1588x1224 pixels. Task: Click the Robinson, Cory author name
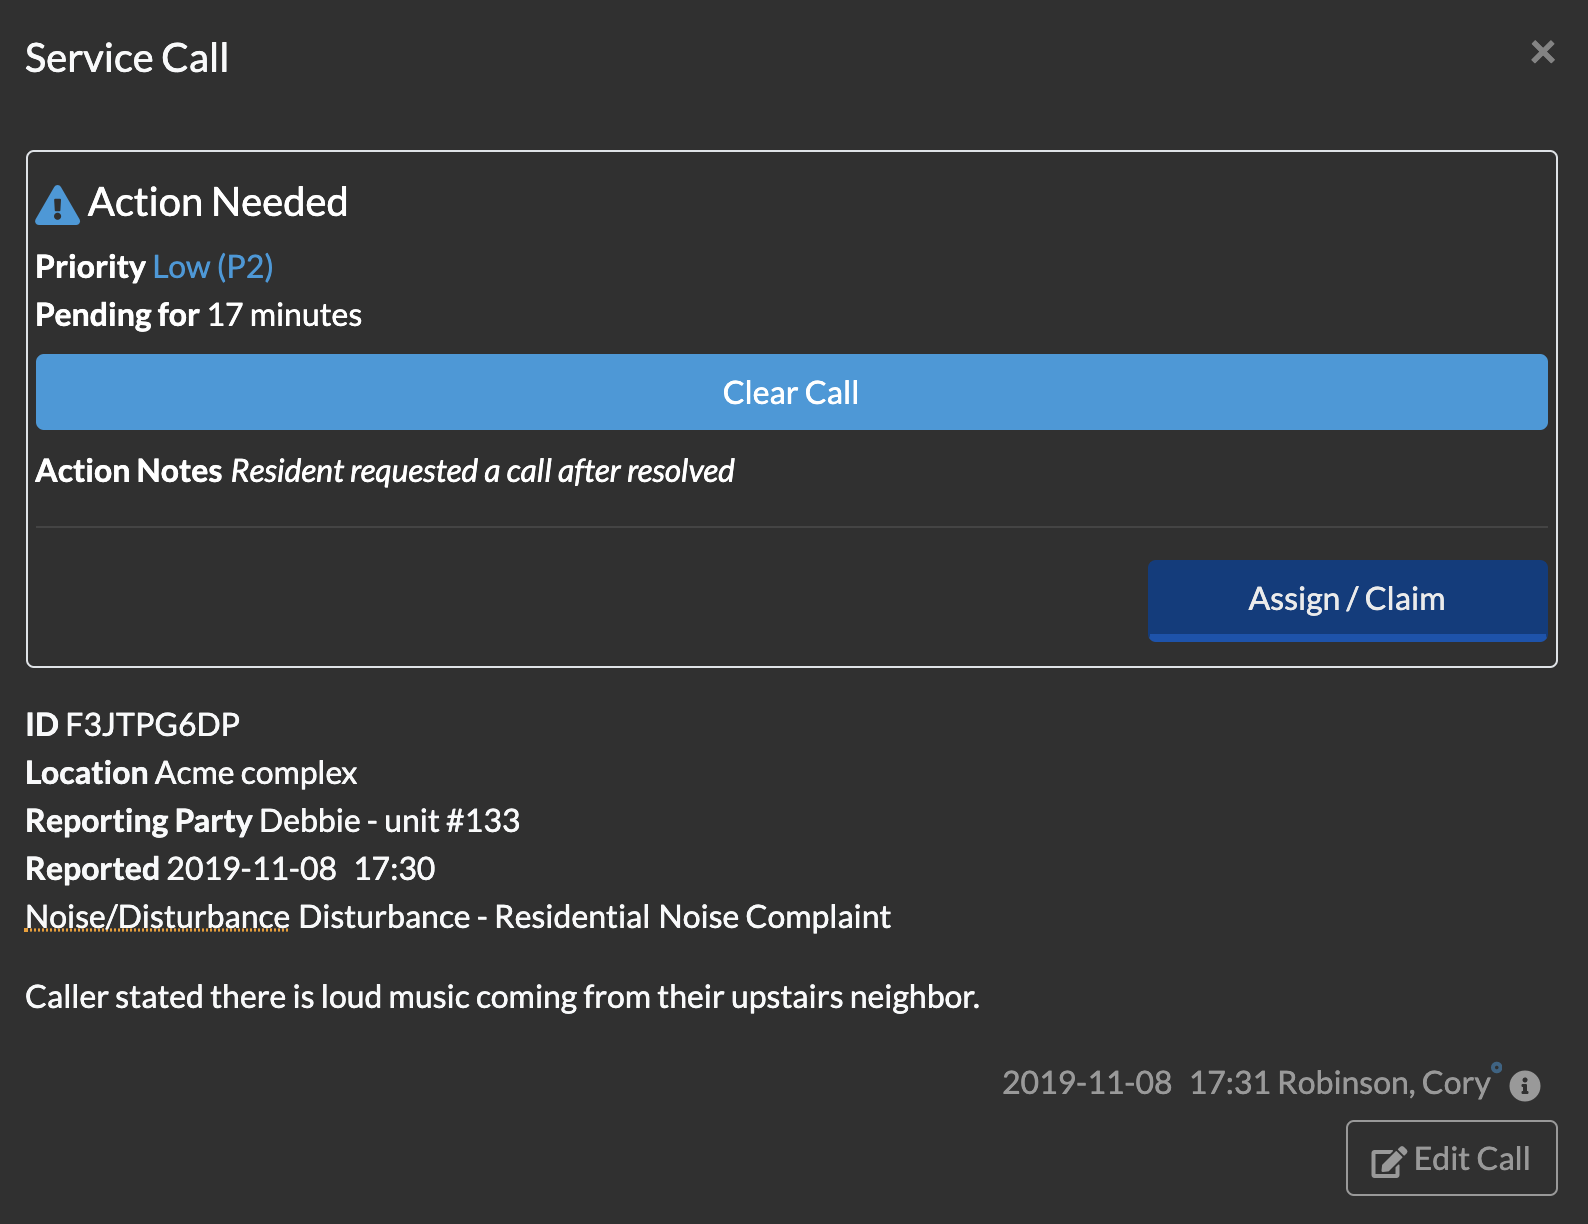(x=1383, y=1083)
